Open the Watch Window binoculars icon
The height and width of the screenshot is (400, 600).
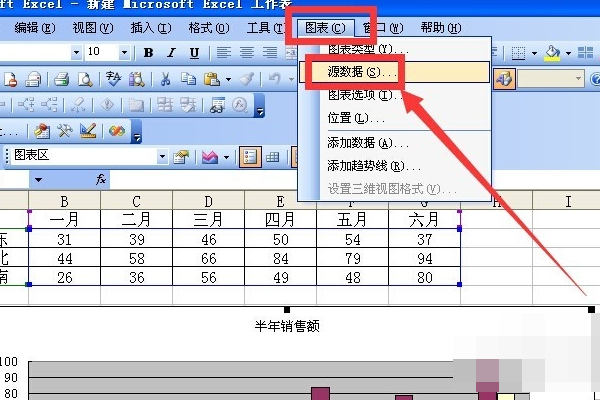coord(217,104)
